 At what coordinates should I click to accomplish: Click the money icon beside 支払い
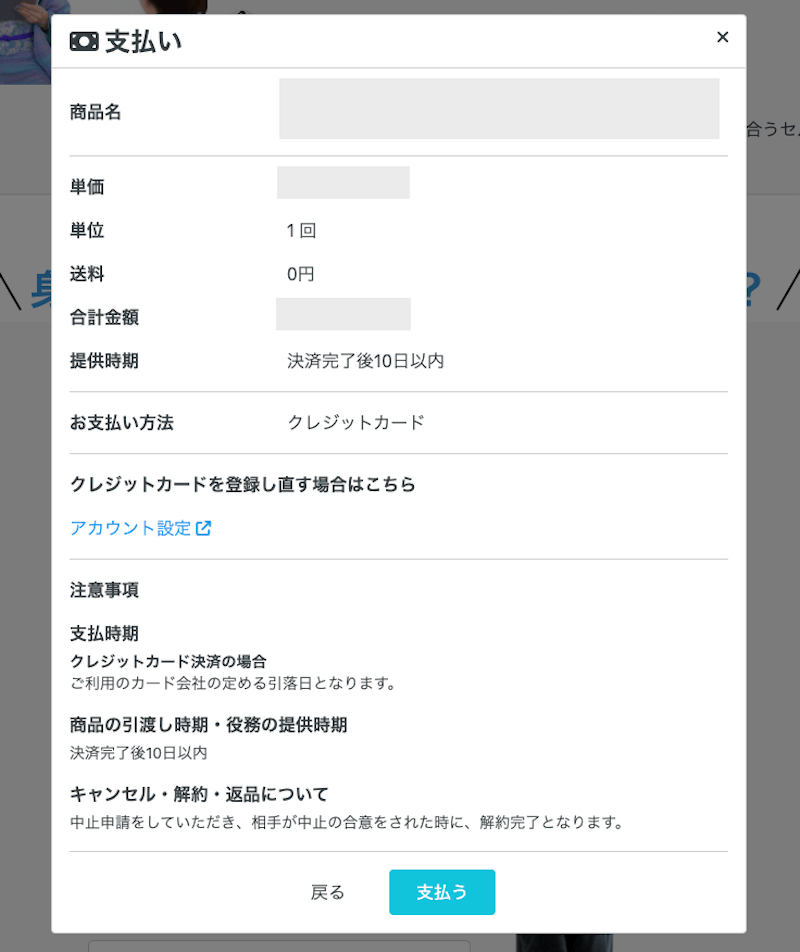[84, 42]
